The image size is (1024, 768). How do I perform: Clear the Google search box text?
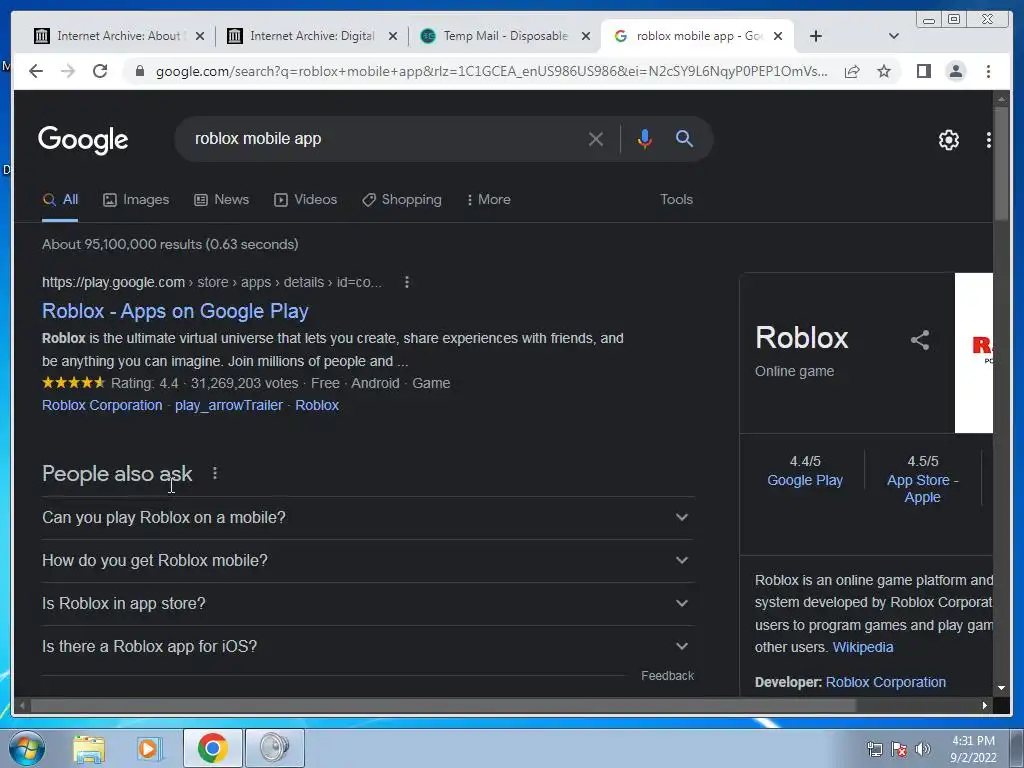click(x=595, y=139)
